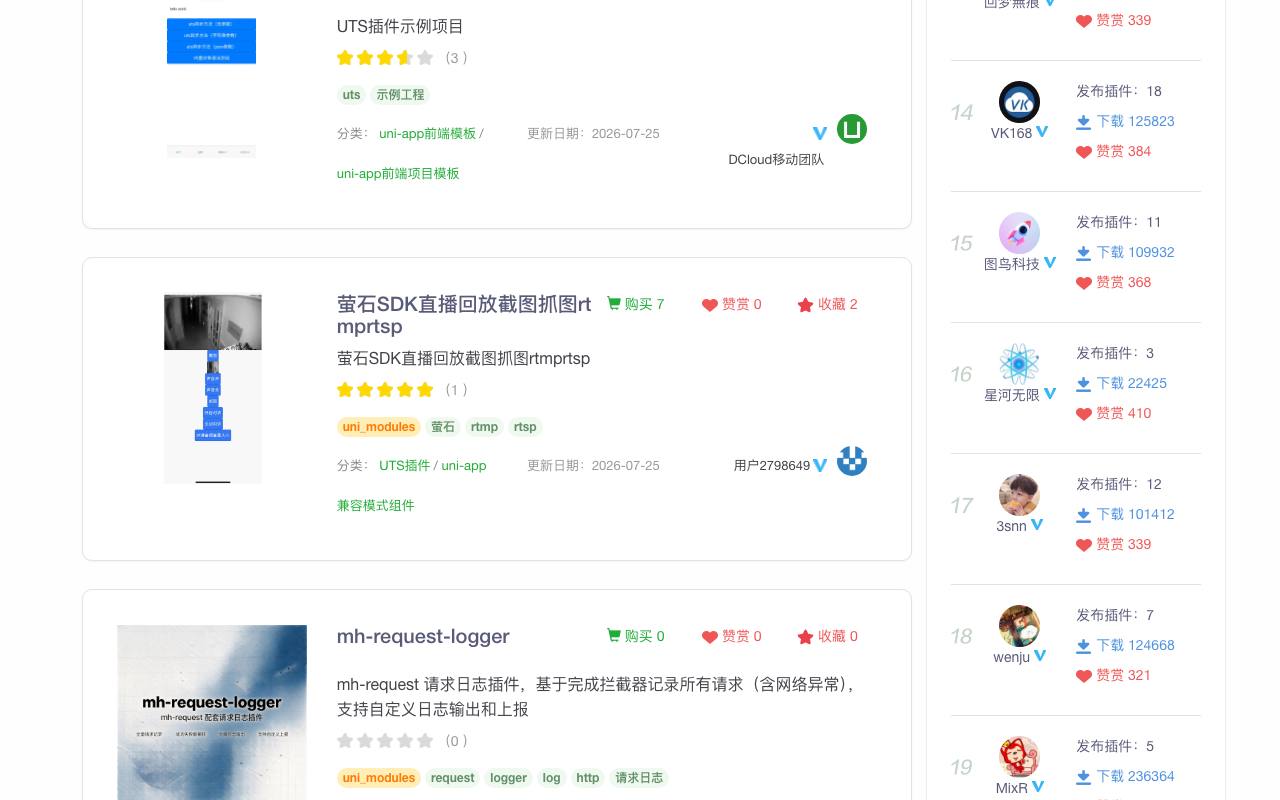Click the verified badge next to 图鸟科技

[x=1050, y=263]
